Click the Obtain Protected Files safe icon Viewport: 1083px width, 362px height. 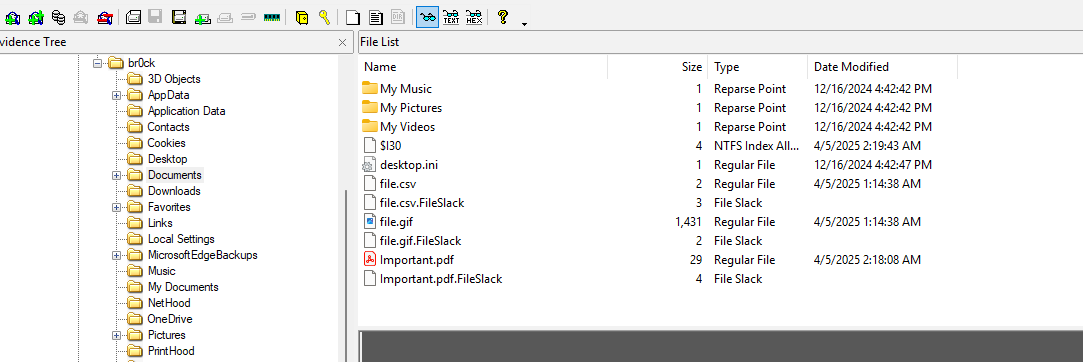(301, 17)
